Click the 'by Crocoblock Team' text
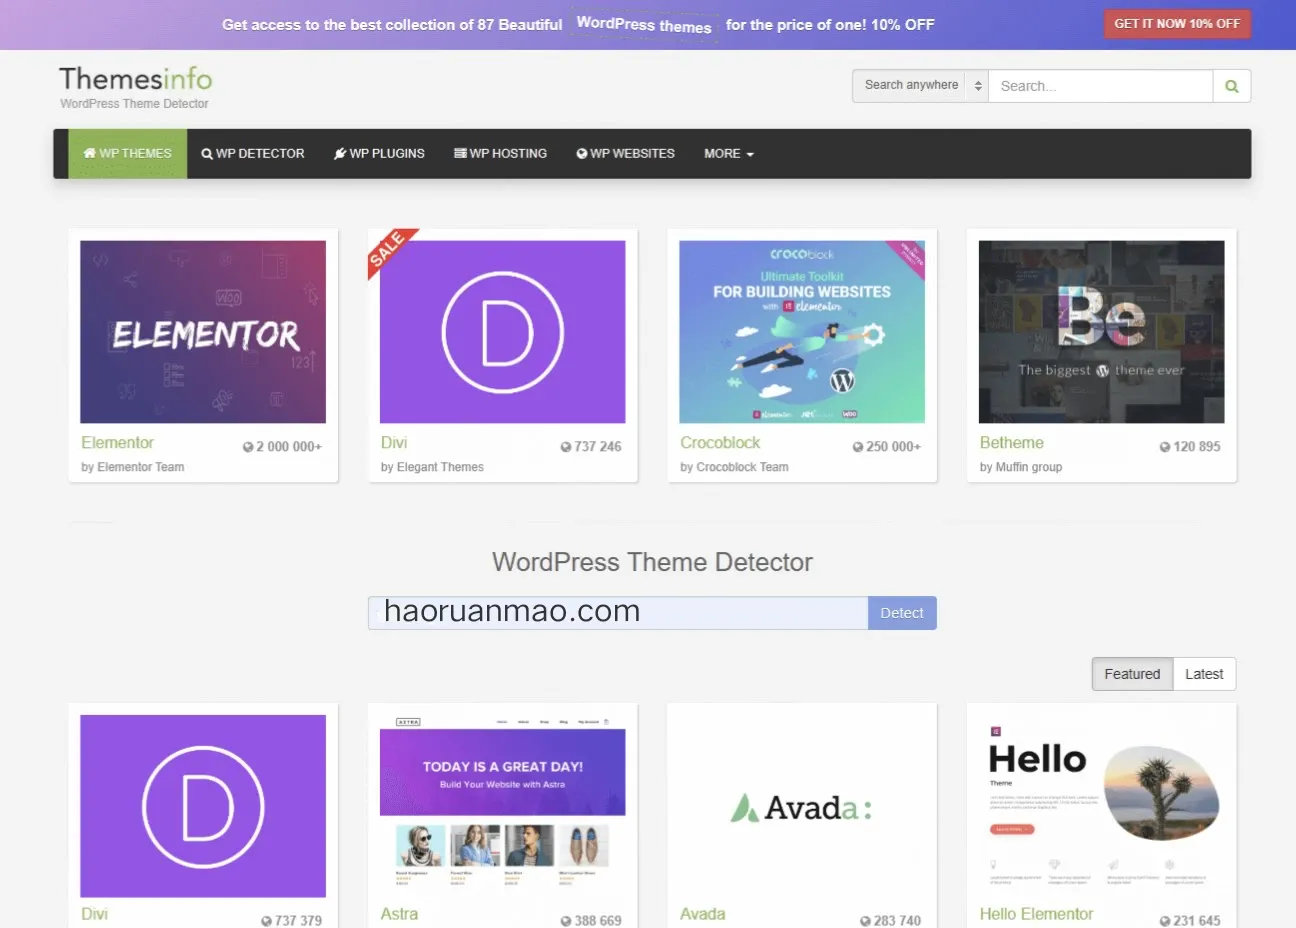The height and width of the screenshot is (928, 1296). point(734,467)
